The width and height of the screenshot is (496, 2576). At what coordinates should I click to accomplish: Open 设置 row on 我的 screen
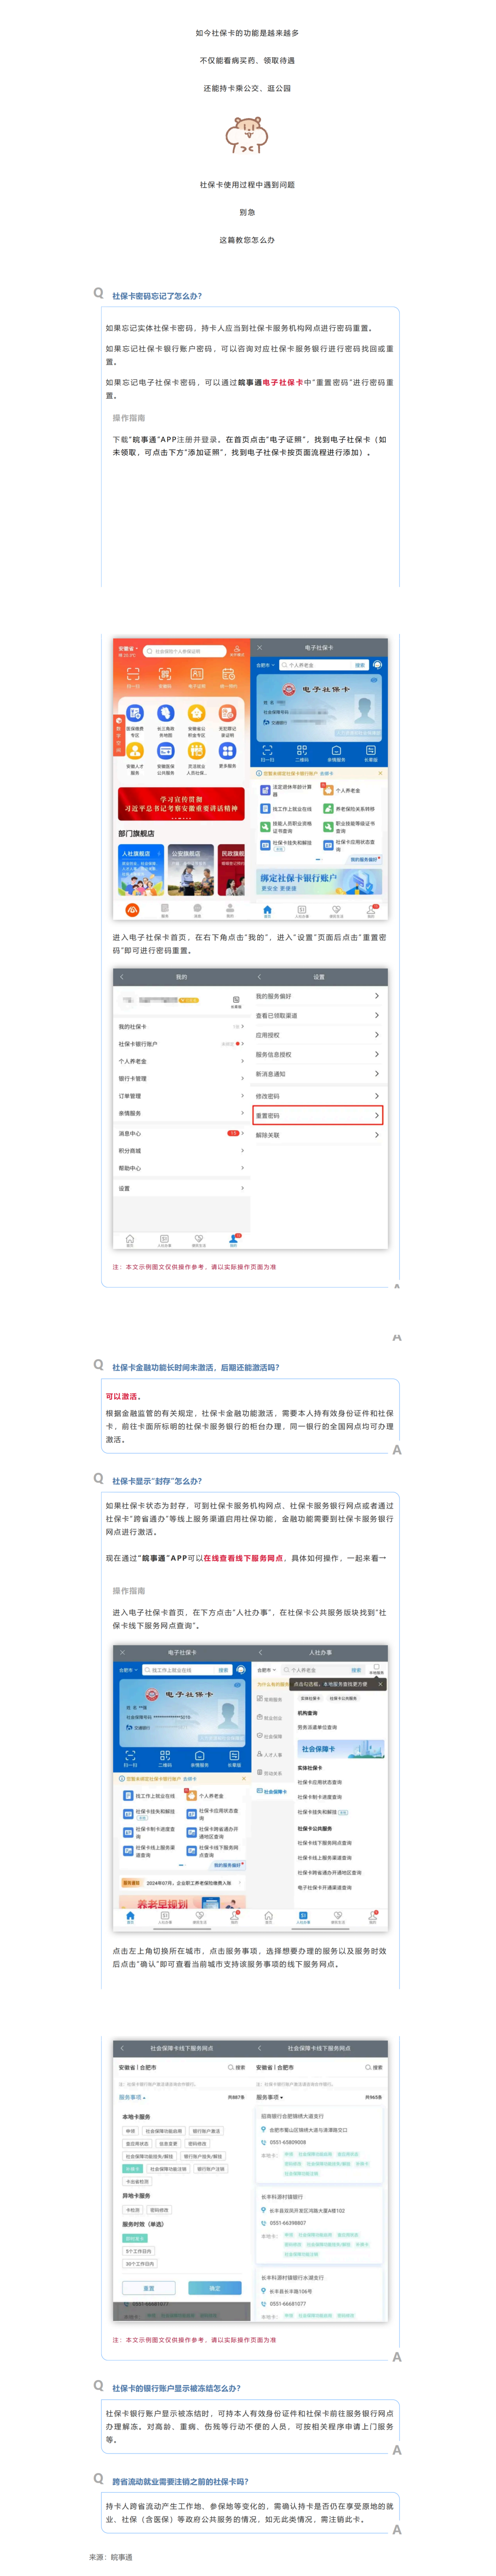[x=181, y=1188]
